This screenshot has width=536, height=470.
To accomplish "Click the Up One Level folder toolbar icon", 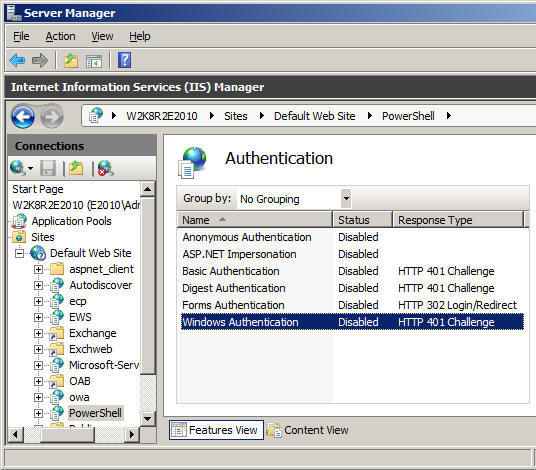I will 71,61.
